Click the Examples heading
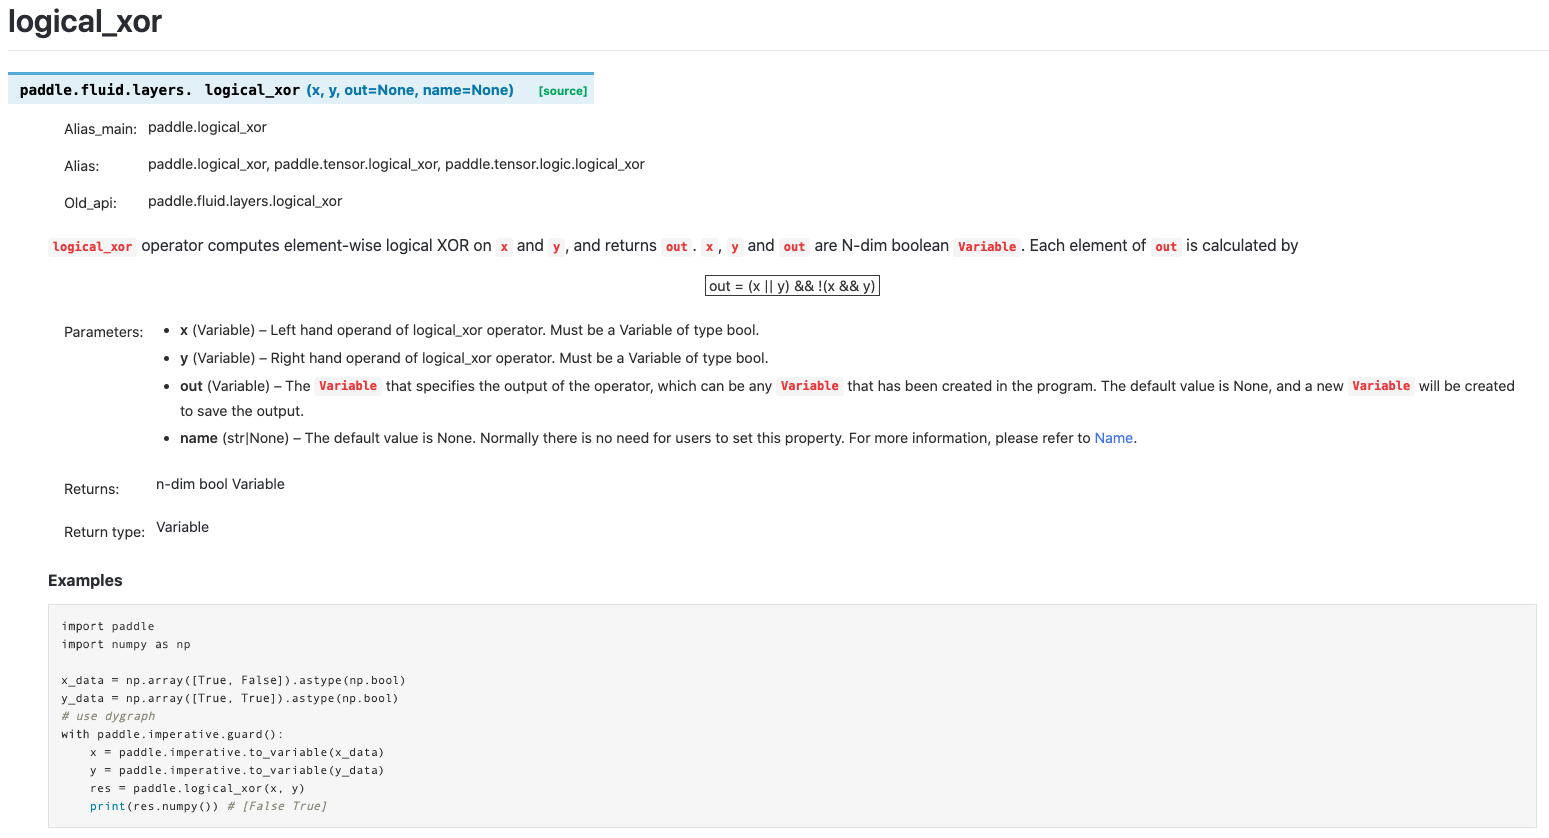This screenshot has height=838, width=1549. [85, 580]
